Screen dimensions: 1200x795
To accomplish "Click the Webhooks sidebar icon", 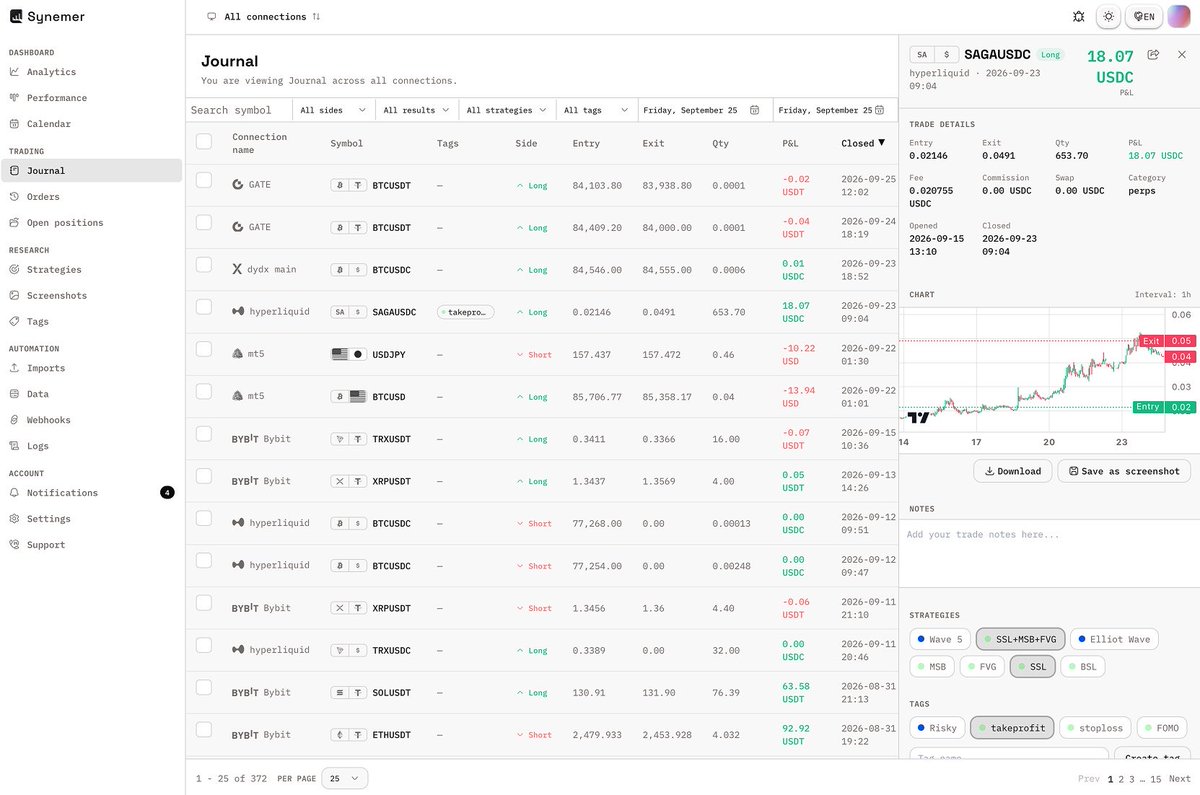I will coord(15,420).
